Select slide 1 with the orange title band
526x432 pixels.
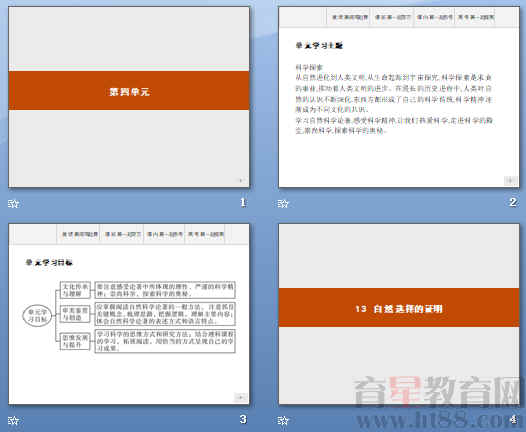tap(129, 97)
